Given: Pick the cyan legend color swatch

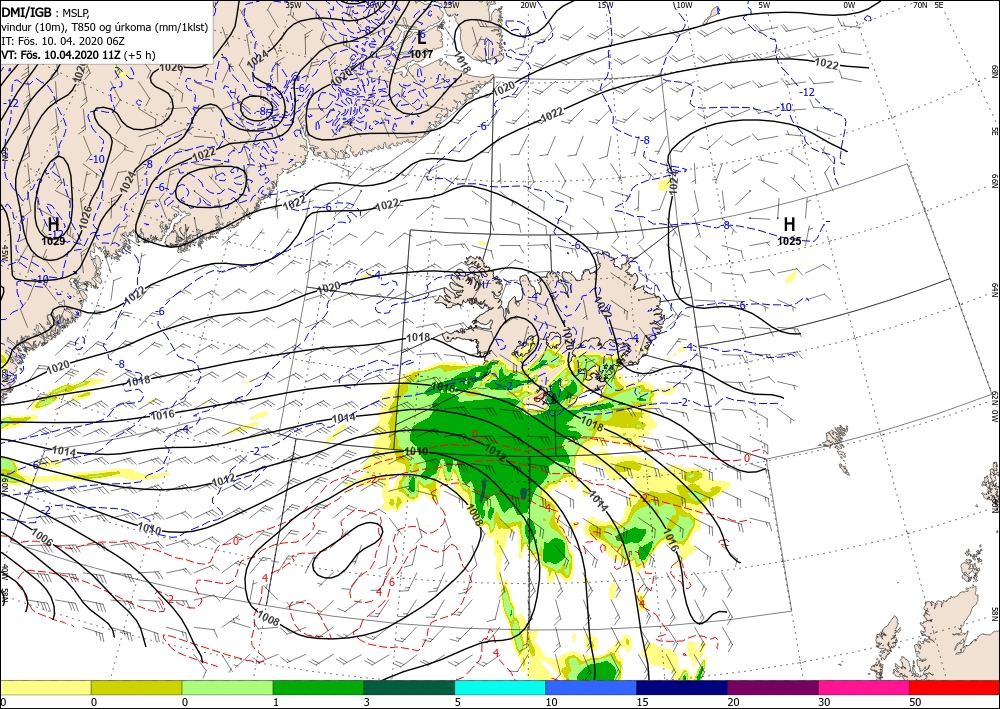Looking at the screenshot, I should click(x=500, y=687).
